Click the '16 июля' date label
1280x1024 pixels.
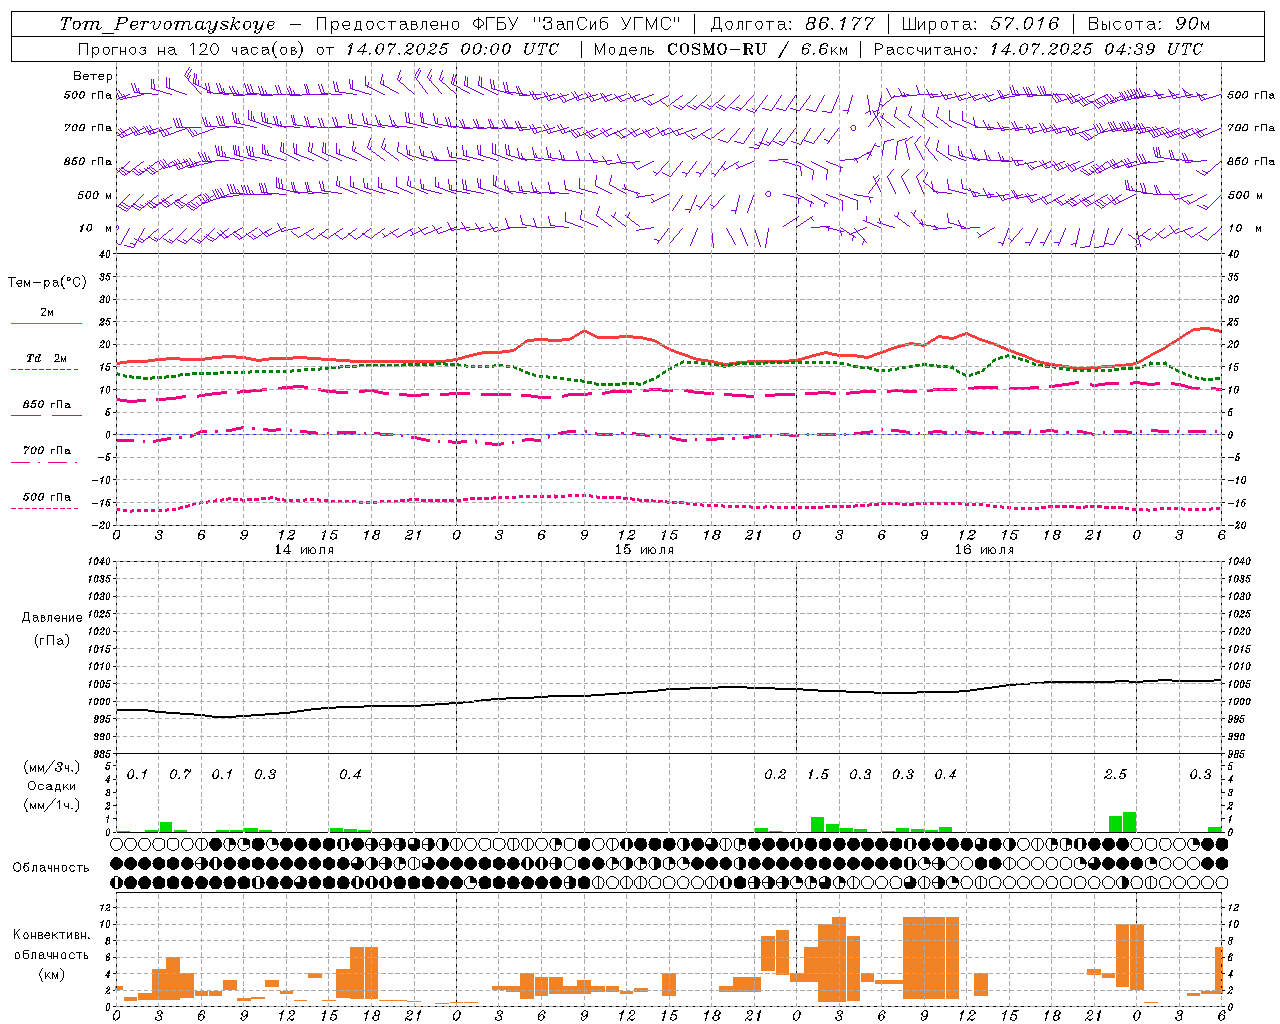click(984, 550)
